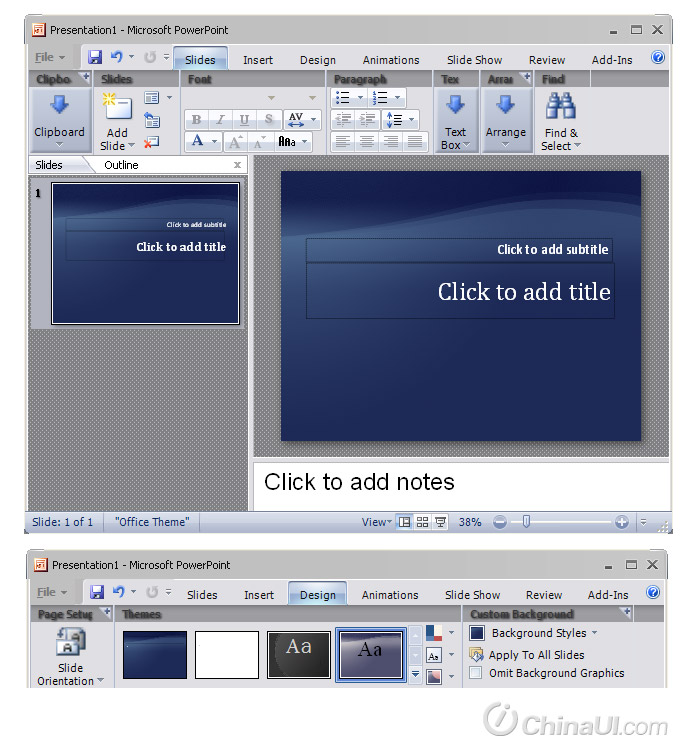Toggle text Shadow button
The width and height of the screenshot is (699, 745).
pyautogui.click(x=268, y=119)
